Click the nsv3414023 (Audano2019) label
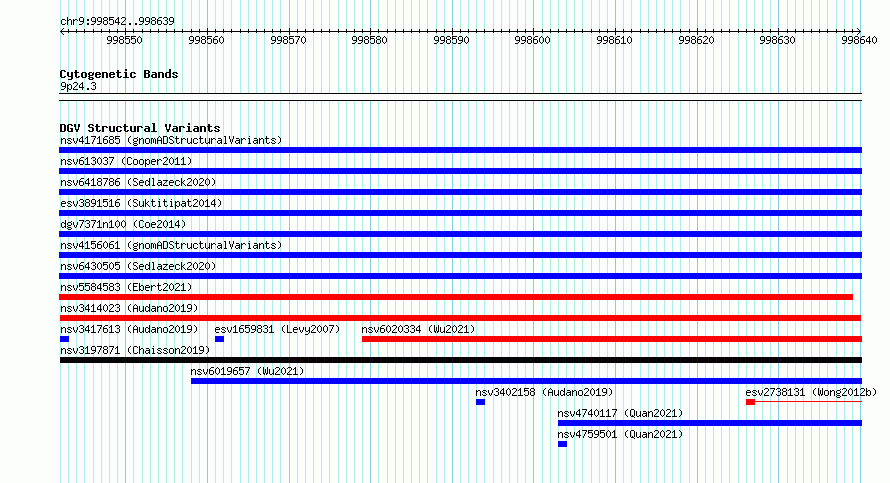 129,308
